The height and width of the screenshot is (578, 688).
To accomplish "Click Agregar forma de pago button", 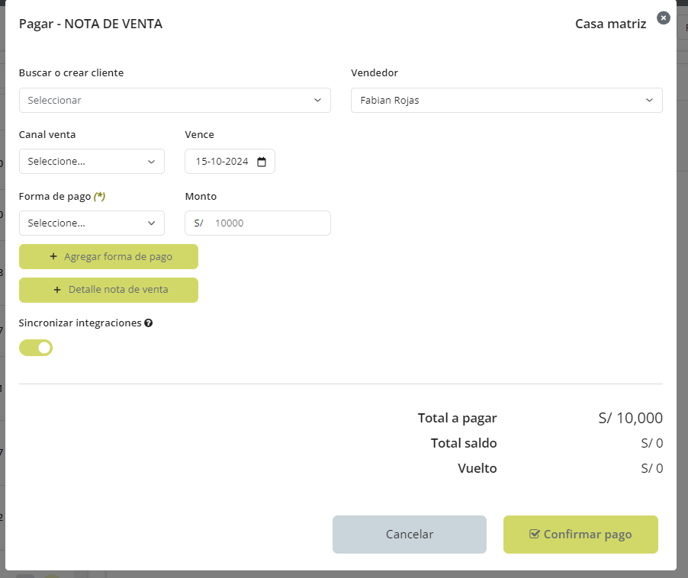I will pos(108,256).
